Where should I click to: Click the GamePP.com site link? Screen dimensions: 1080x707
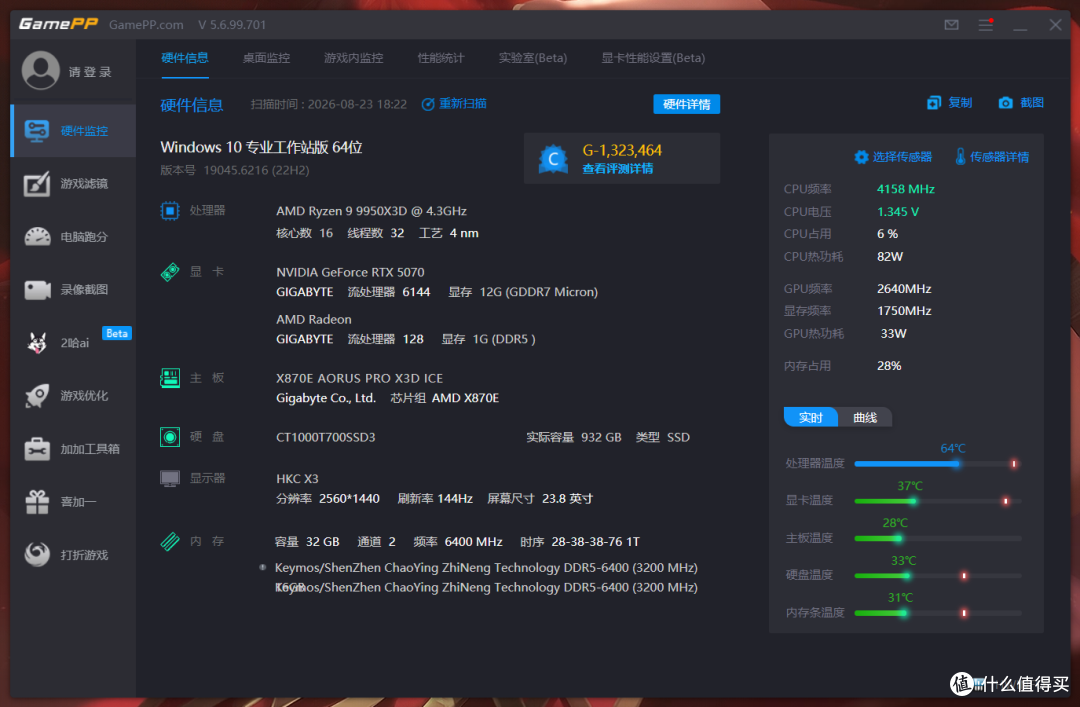146,25
